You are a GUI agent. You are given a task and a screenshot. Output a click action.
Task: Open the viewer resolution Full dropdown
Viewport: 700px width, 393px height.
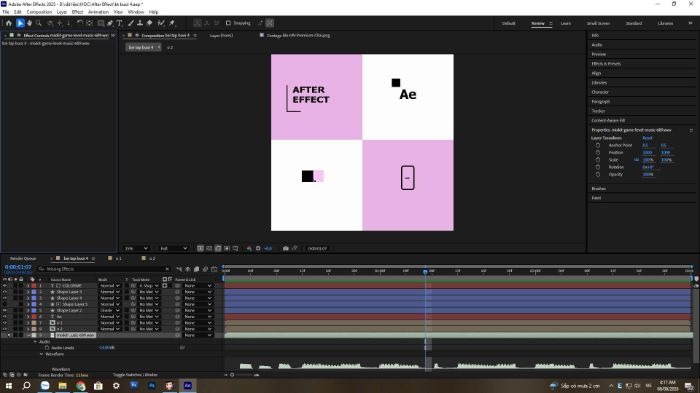pos(173,248)
